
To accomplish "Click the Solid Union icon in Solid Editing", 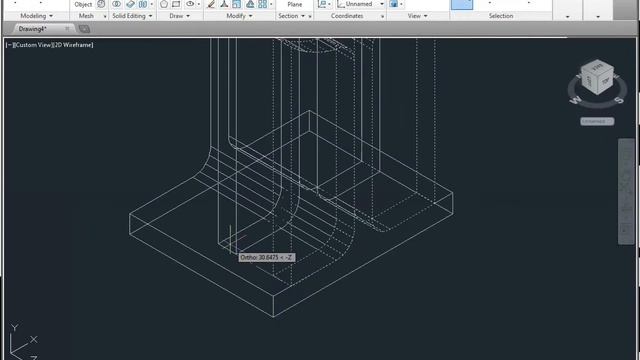I will pos(116,4).
